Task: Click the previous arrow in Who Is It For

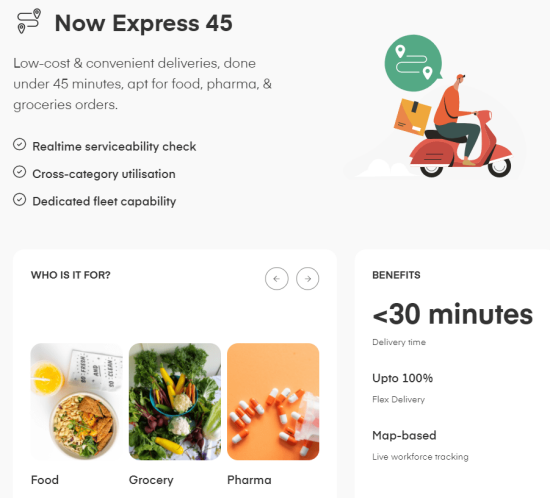Action: tap(277, 279)
